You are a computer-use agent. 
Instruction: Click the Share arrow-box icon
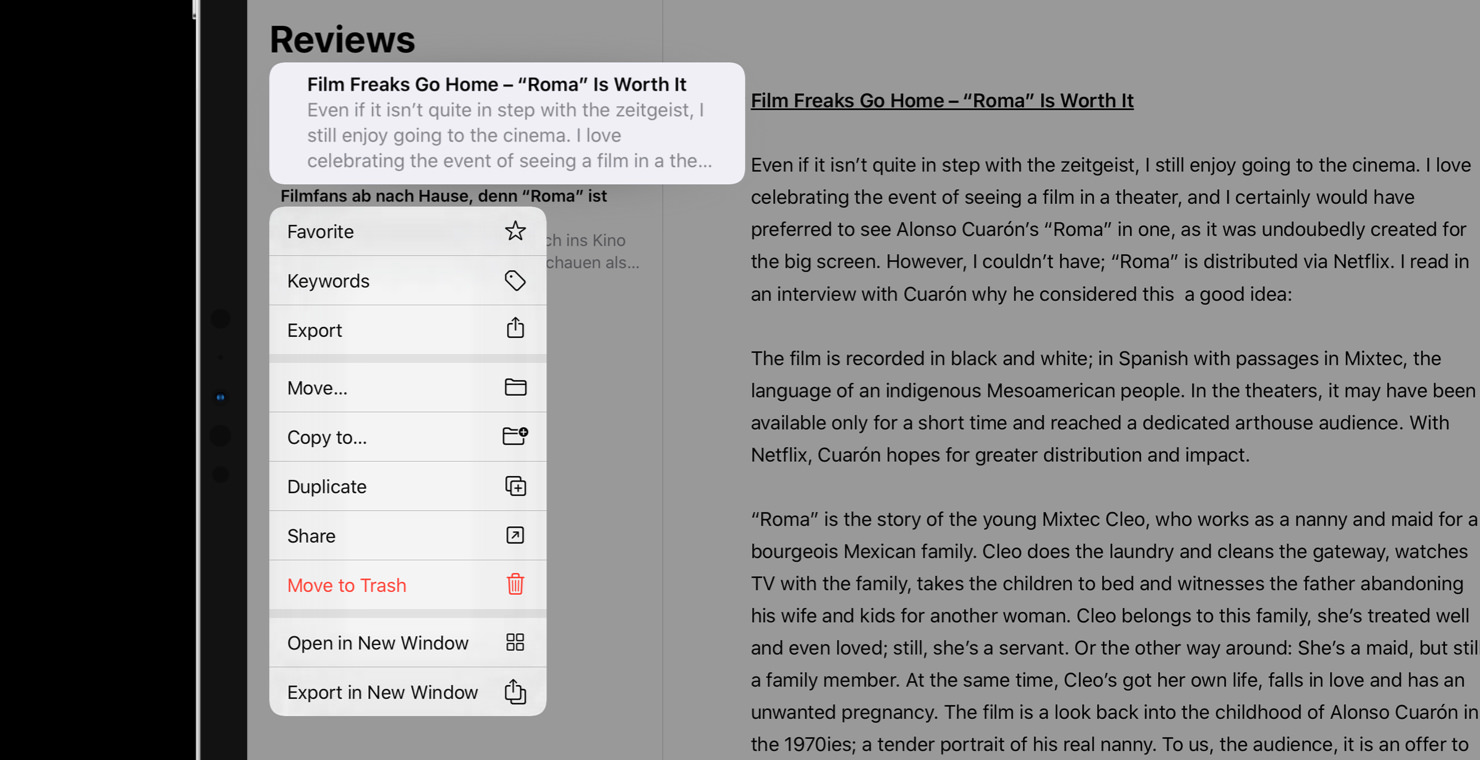click(515, 535)
